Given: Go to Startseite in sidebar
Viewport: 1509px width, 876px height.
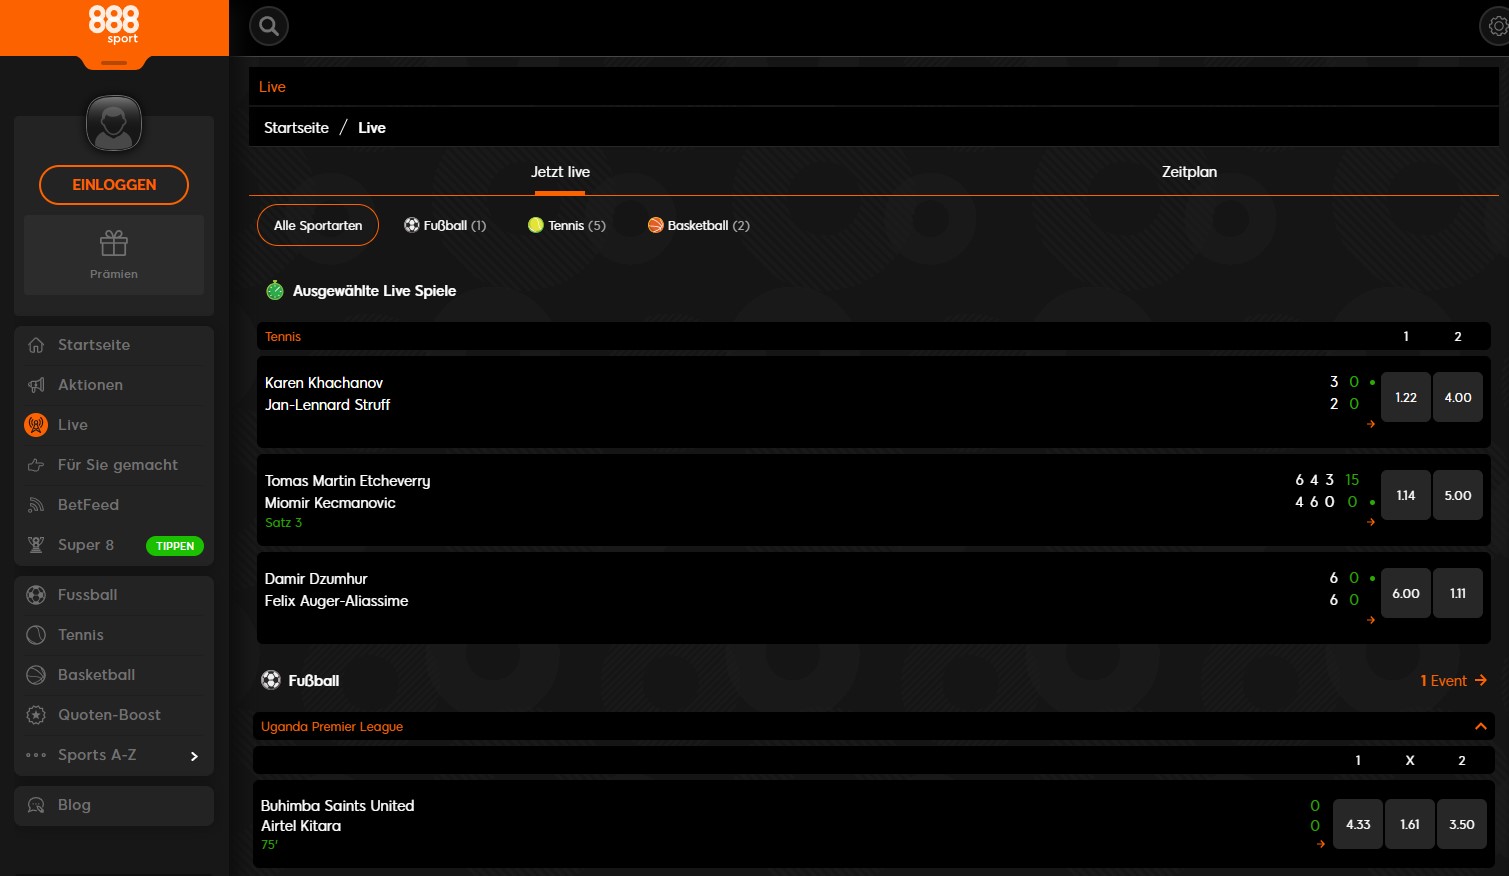Looking at the screenshot, I should coord(94,345).
